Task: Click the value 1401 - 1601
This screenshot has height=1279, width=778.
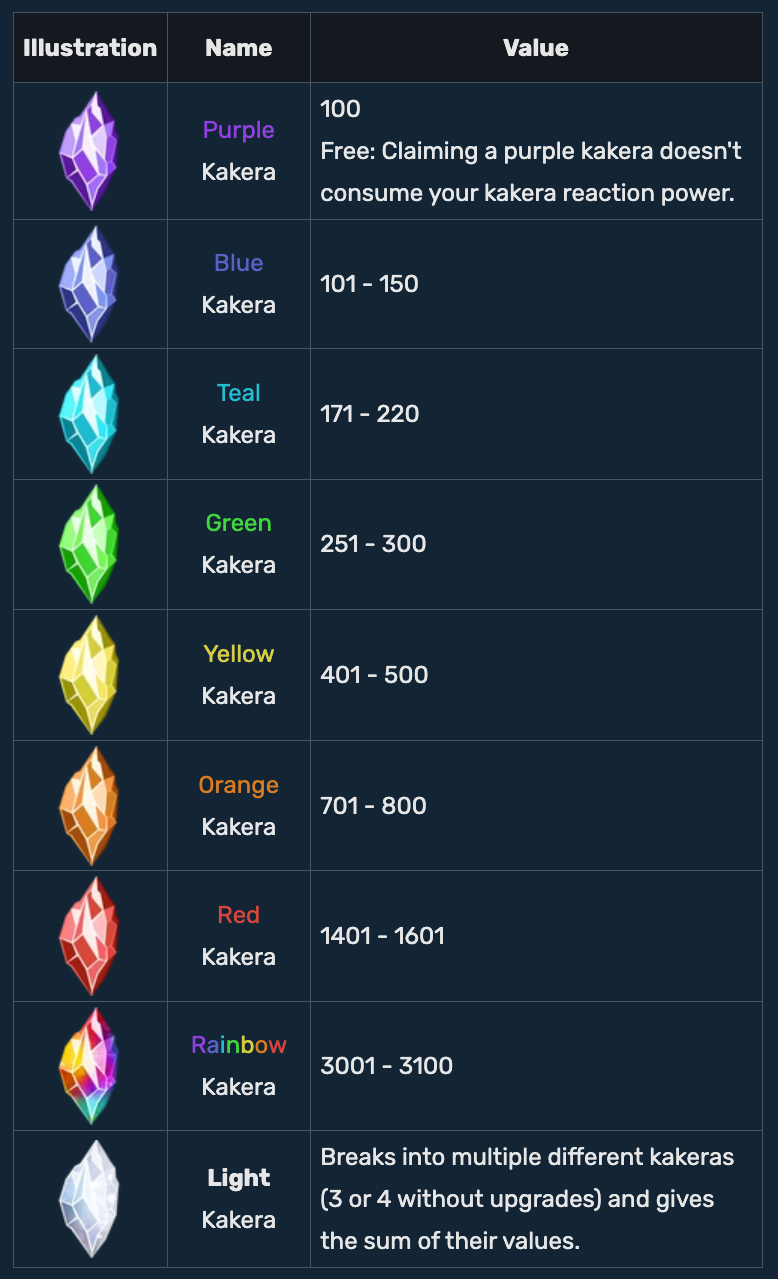Action: tap(382, 936)
